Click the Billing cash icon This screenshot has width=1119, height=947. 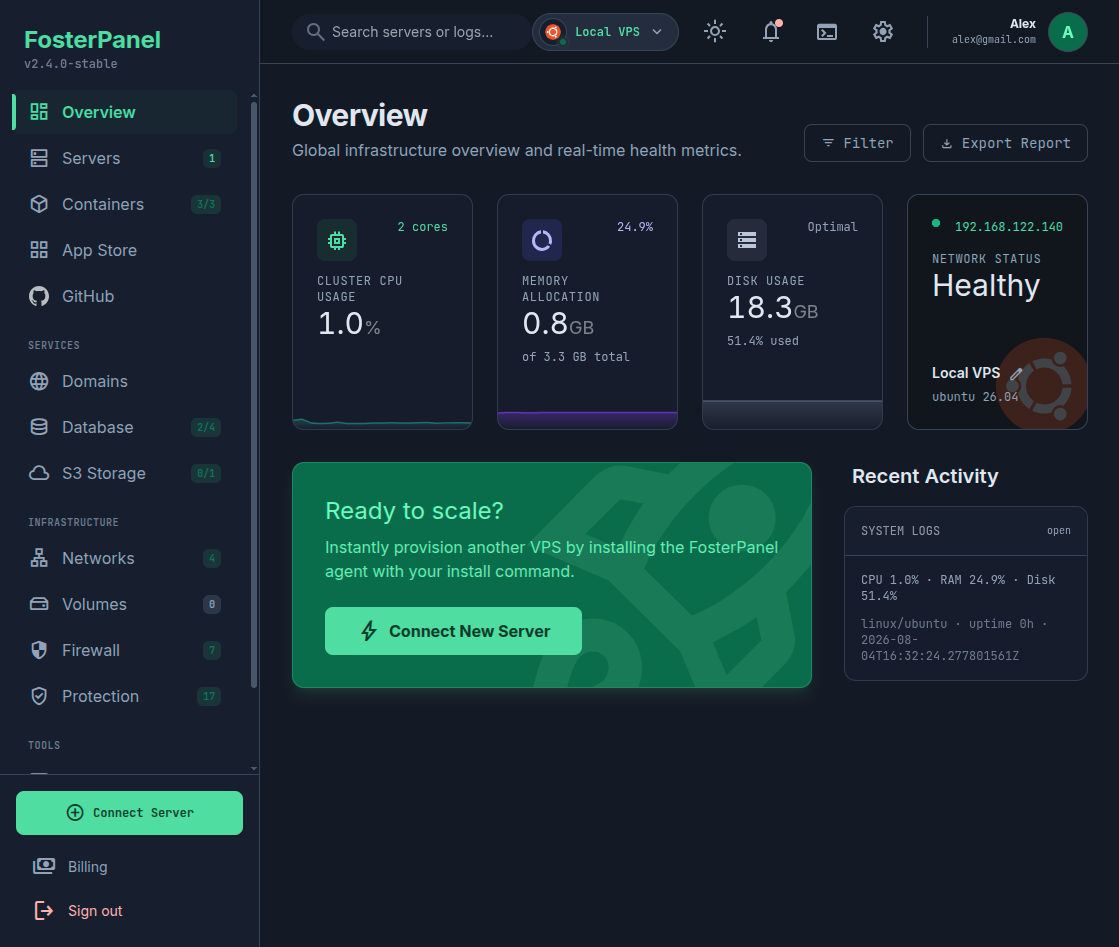coord(44,866)
